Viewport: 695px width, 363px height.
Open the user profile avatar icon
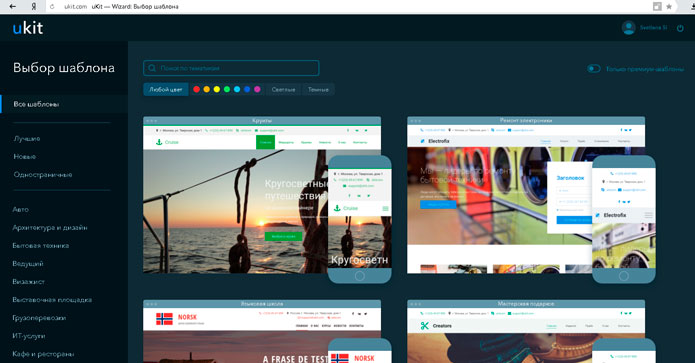coord(628,27)
